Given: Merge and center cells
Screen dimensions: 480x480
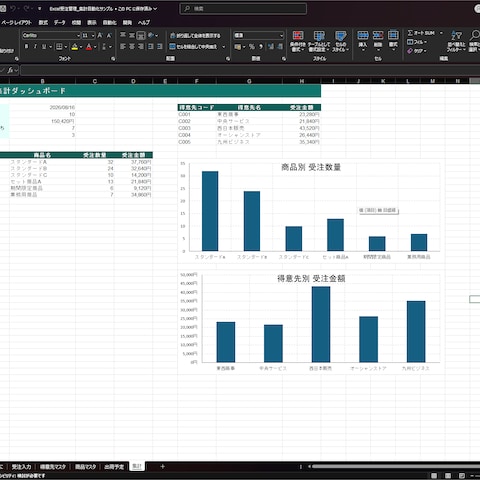Looking at the screenshot, I should click(193, 47).
